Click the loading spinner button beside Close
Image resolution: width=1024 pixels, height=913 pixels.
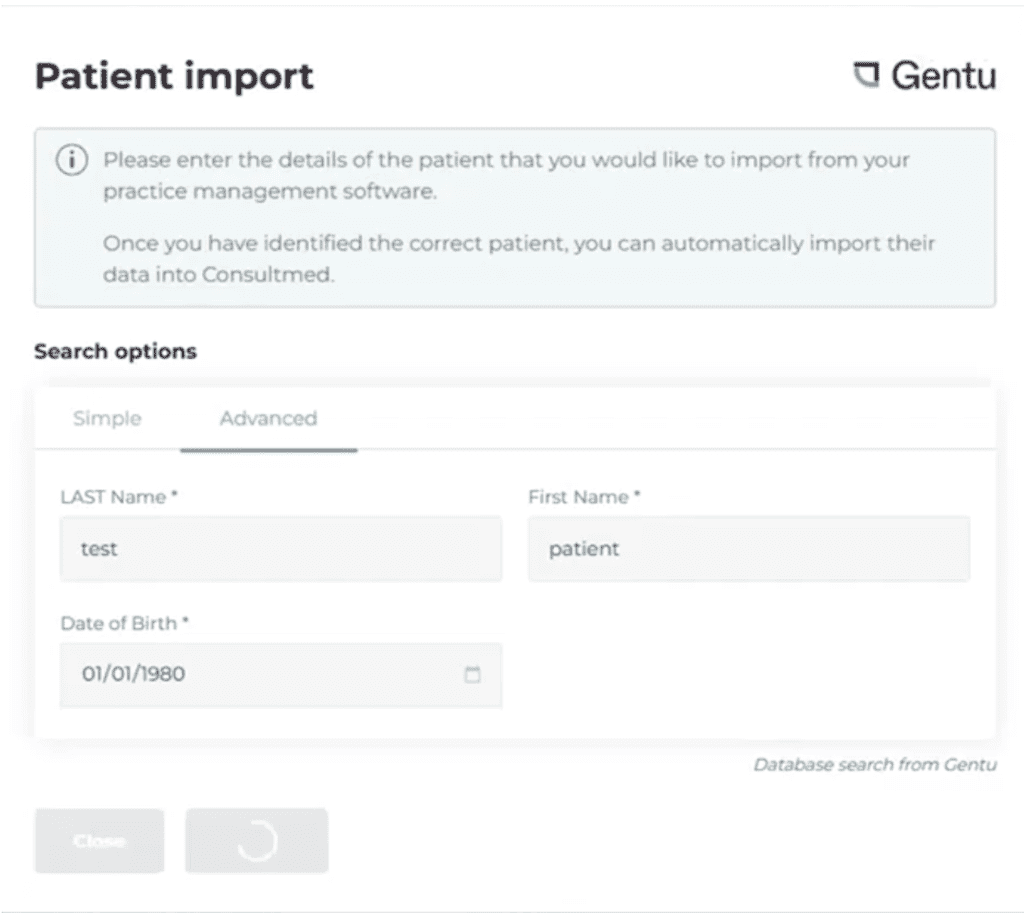pos(257,841)
